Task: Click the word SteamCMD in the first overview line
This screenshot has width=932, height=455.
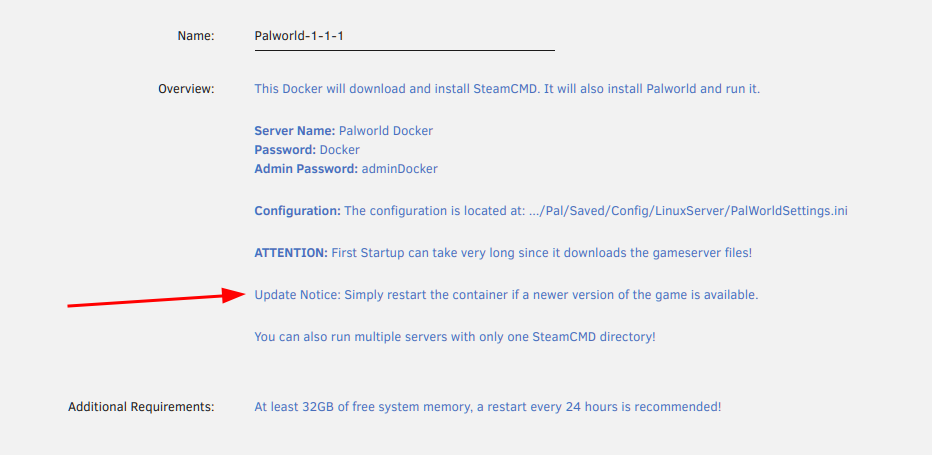Action: [505, 89]
